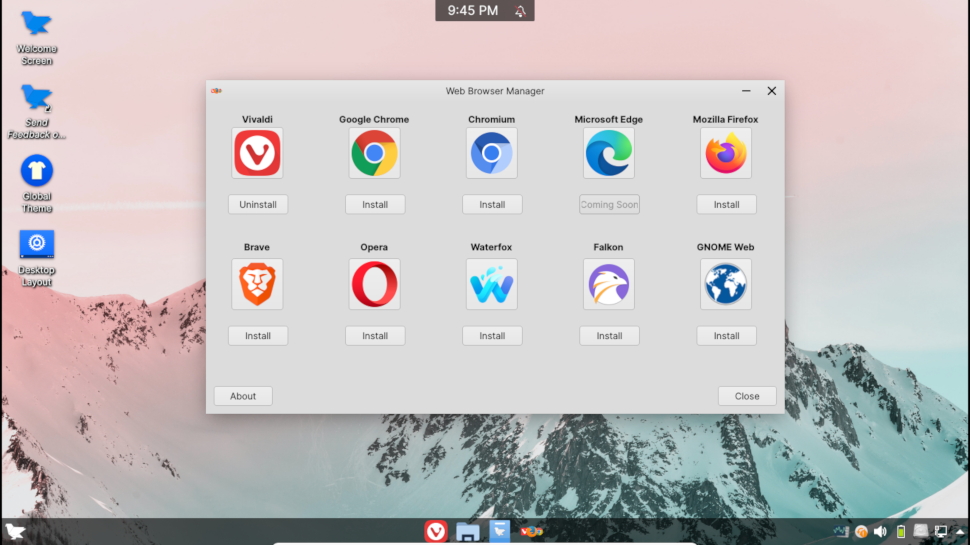970x545 pixels.
Task: Click the Opera name label
Action: pos(374,247)
